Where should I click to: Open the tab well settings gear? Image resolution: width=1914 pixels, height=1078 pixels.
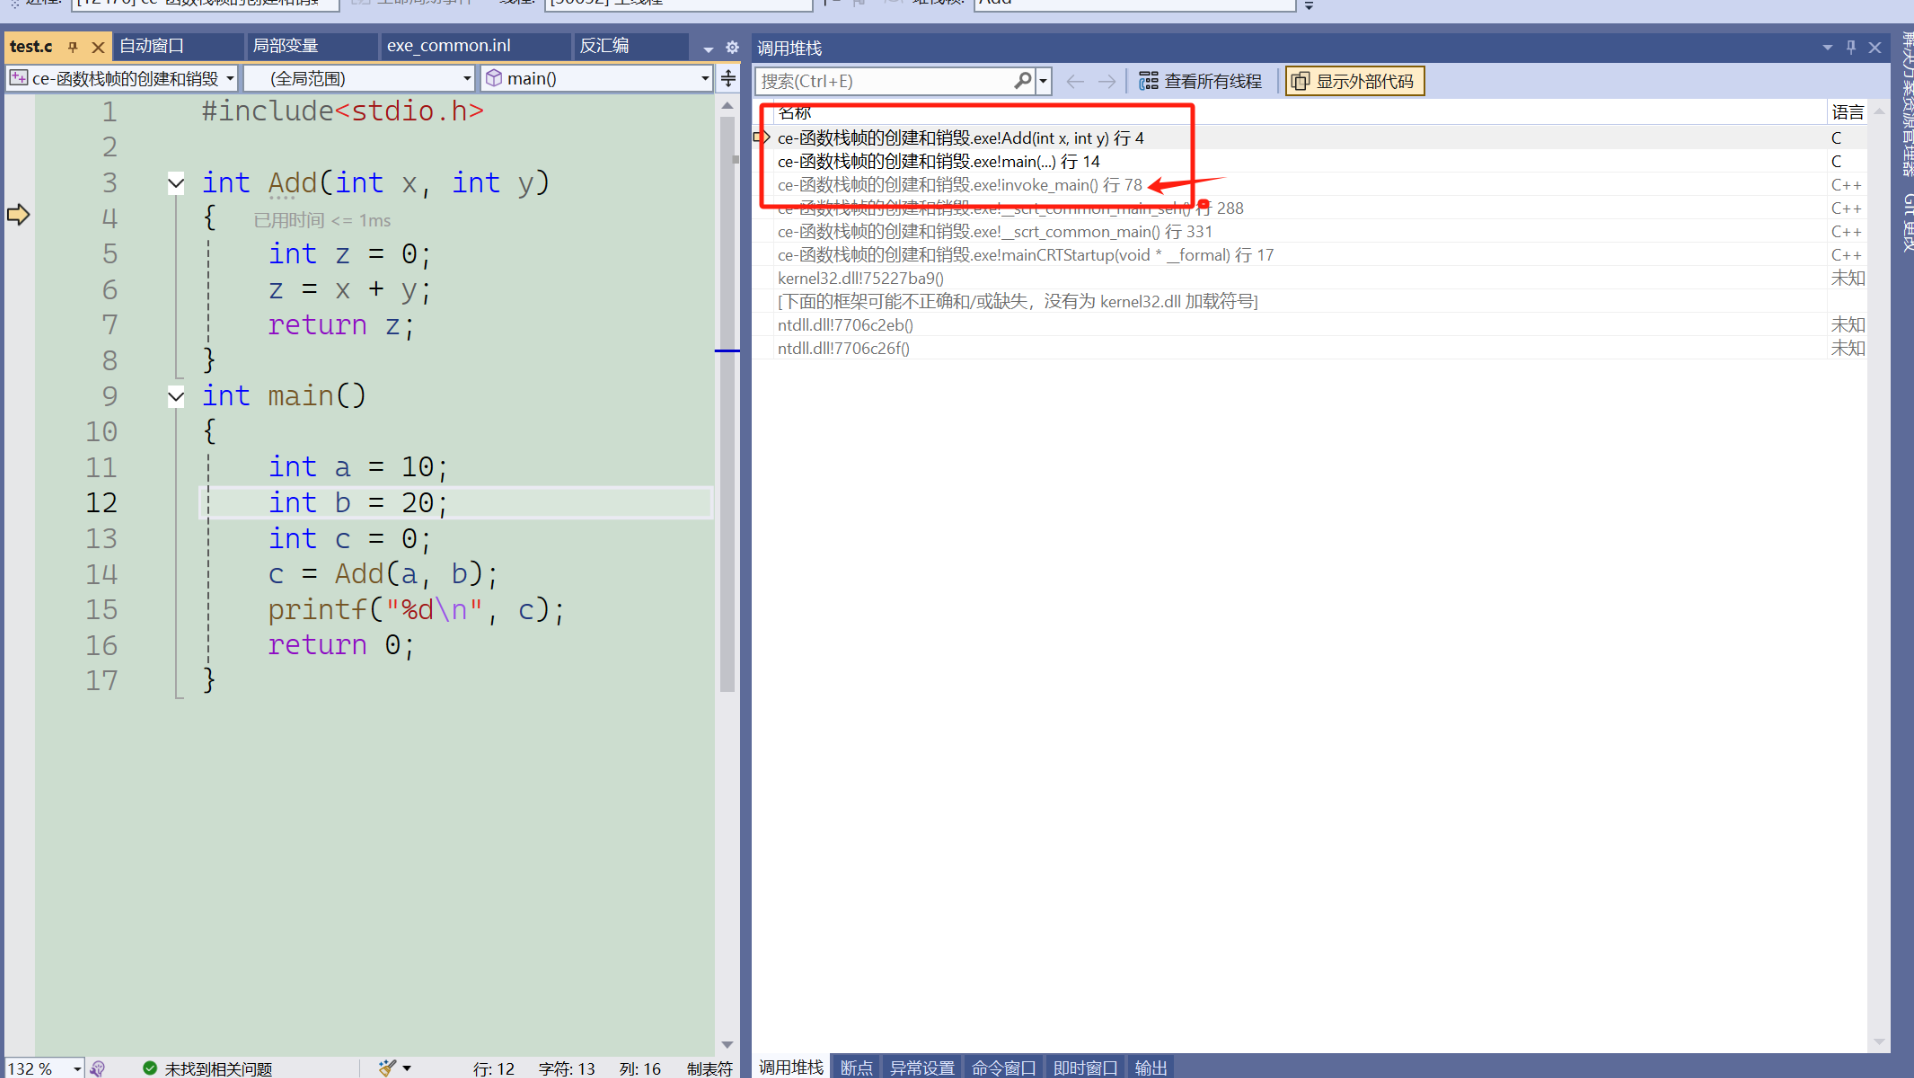click(732, 48)
